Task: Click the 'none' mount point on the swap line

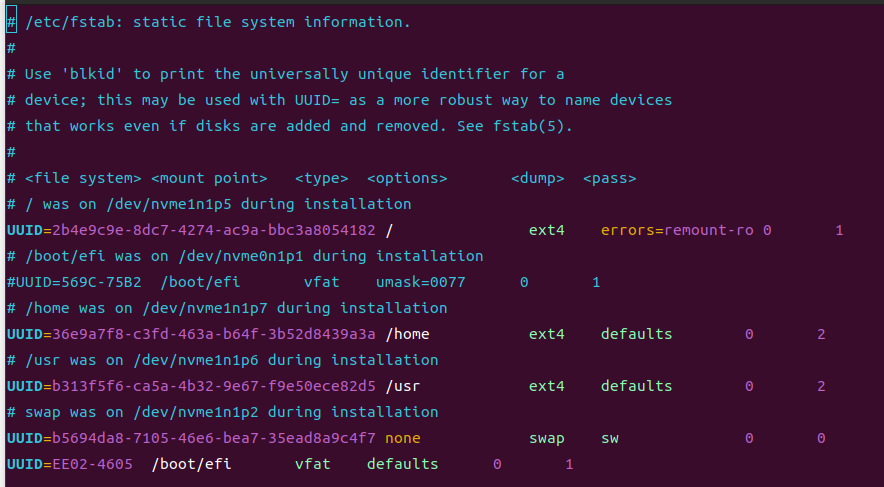Action: (402, 438)
